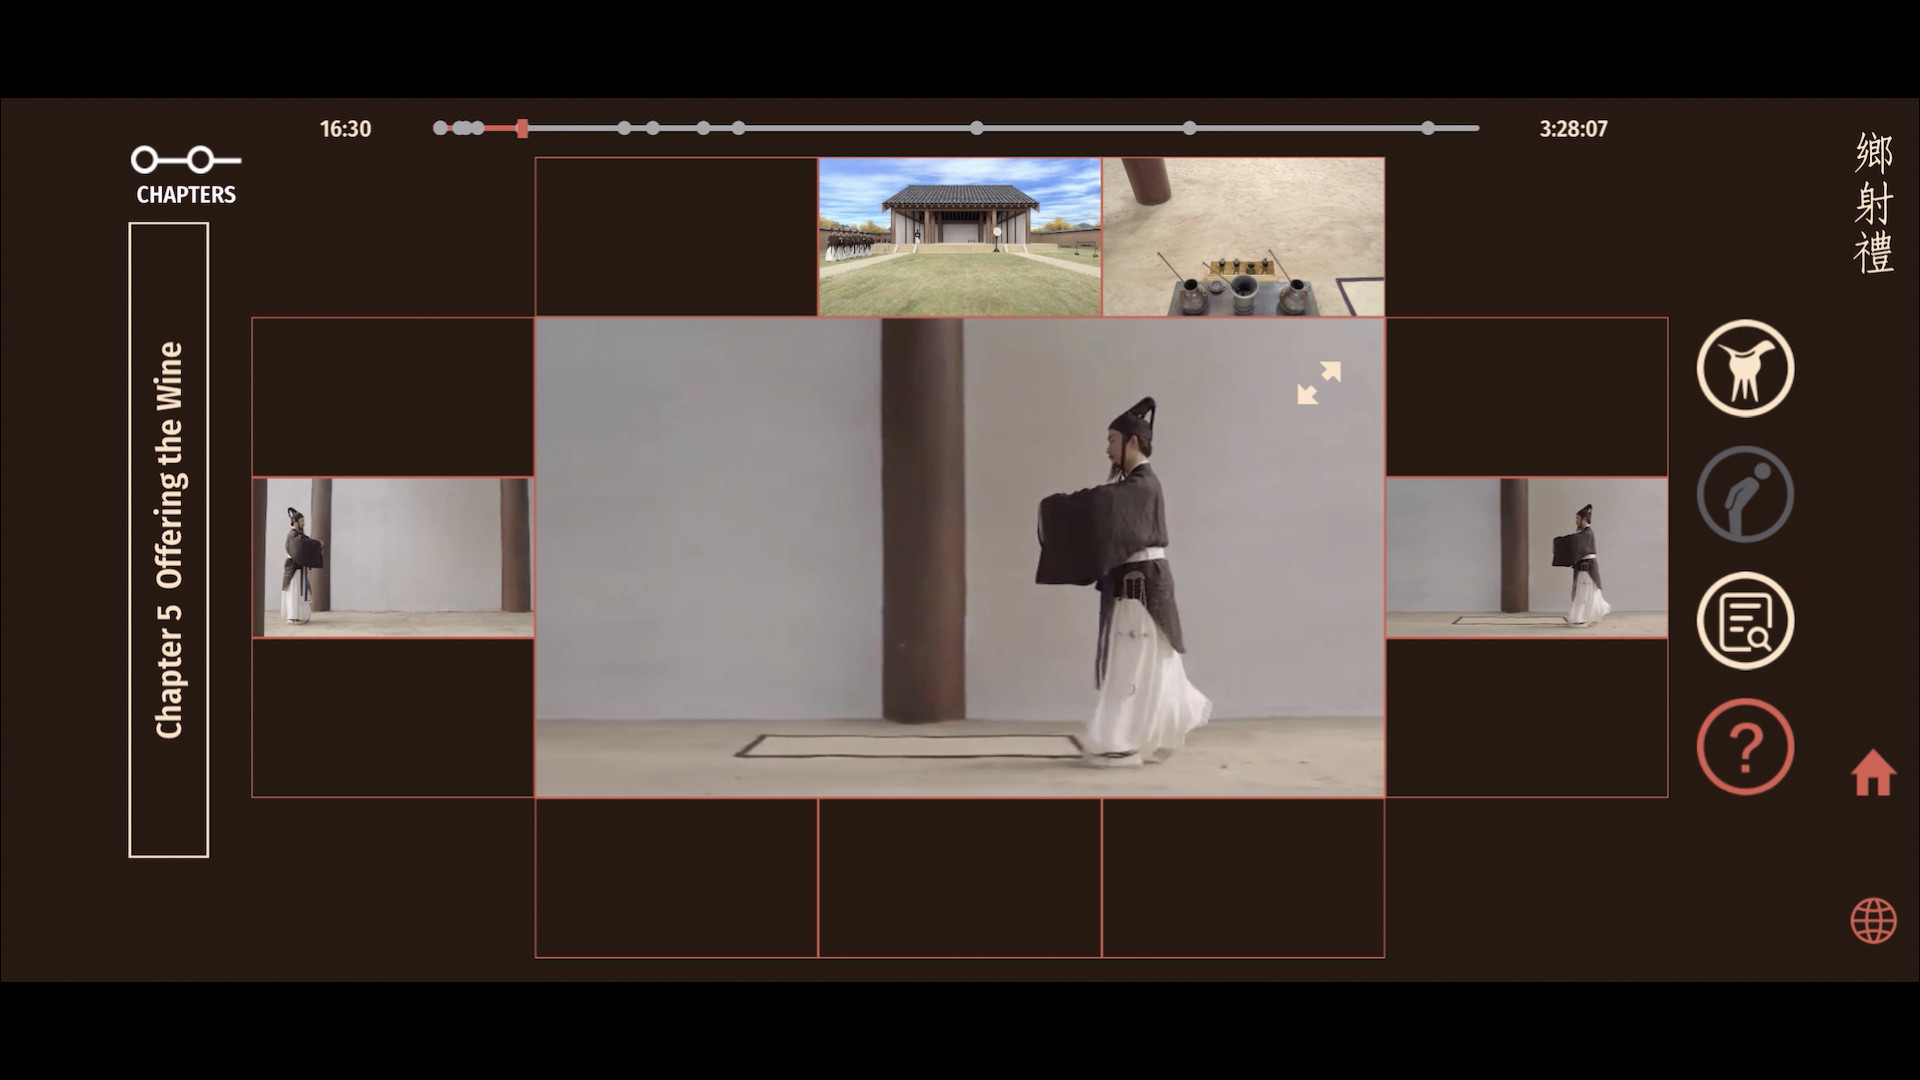This screenshot has width=1920, height=1080.
Task: Select the courtyard hall overview thumbnail
Action: [x=960, y=237]
